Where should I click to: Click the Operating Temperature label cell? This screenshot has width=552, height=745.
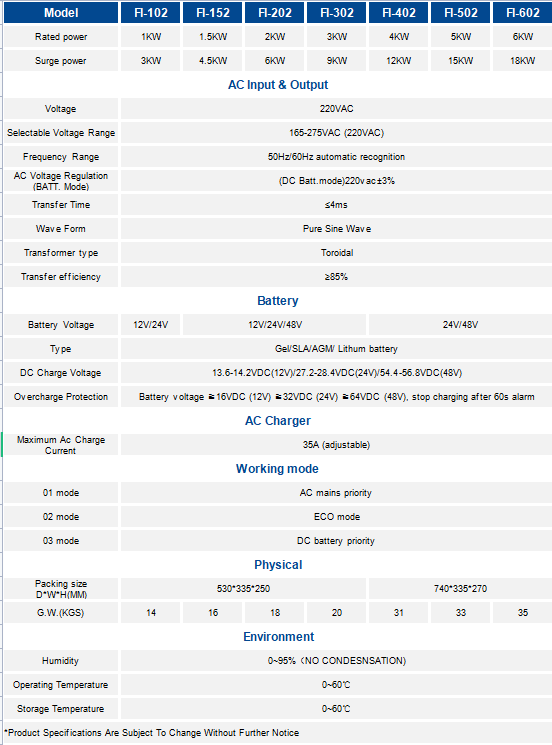[61, 685]
